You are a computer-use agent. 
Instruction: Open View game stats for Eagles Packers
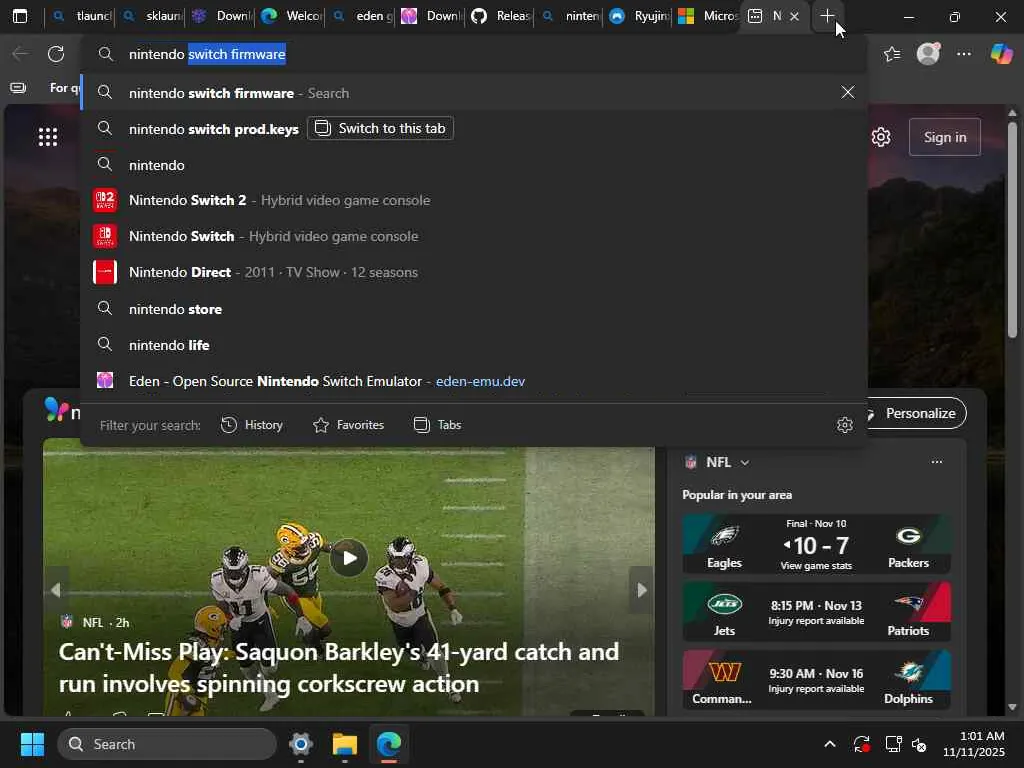click(816, 566)
